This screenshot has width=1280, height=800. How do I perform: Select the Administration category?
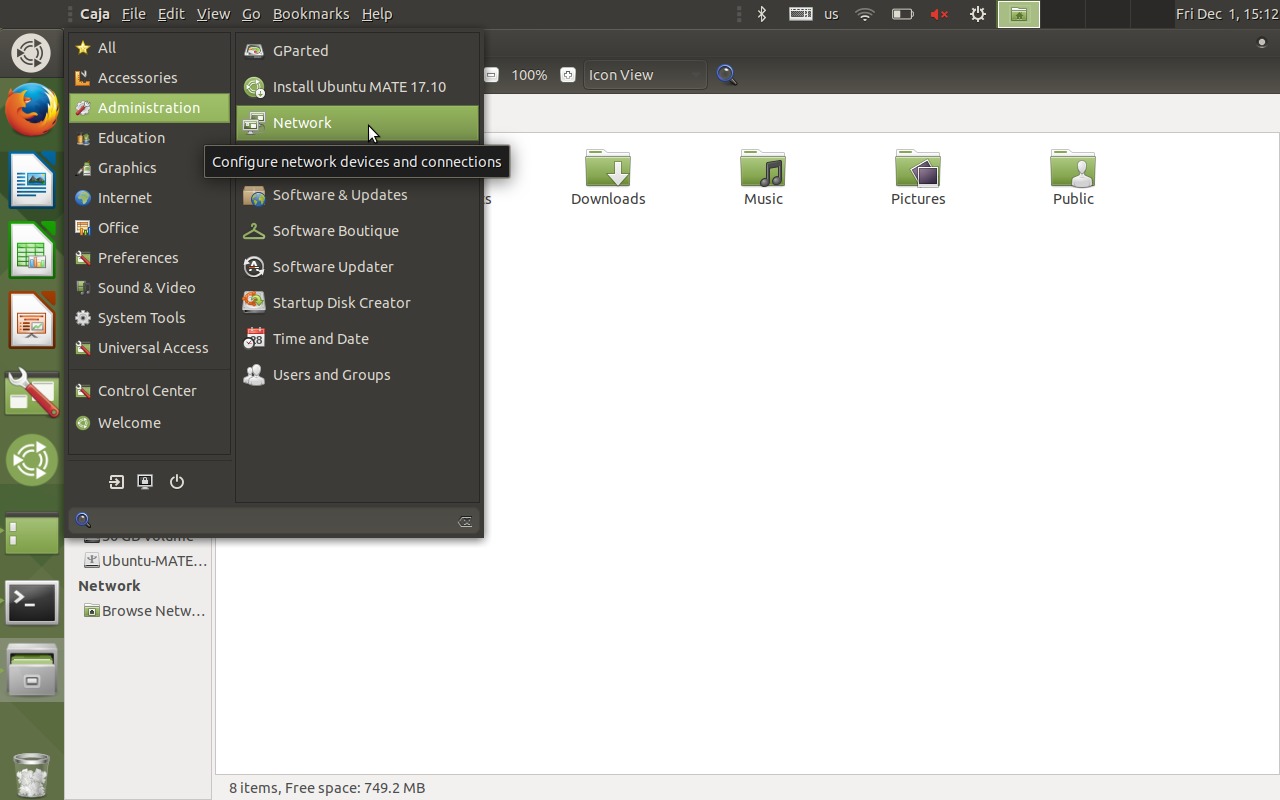(149, 108)
